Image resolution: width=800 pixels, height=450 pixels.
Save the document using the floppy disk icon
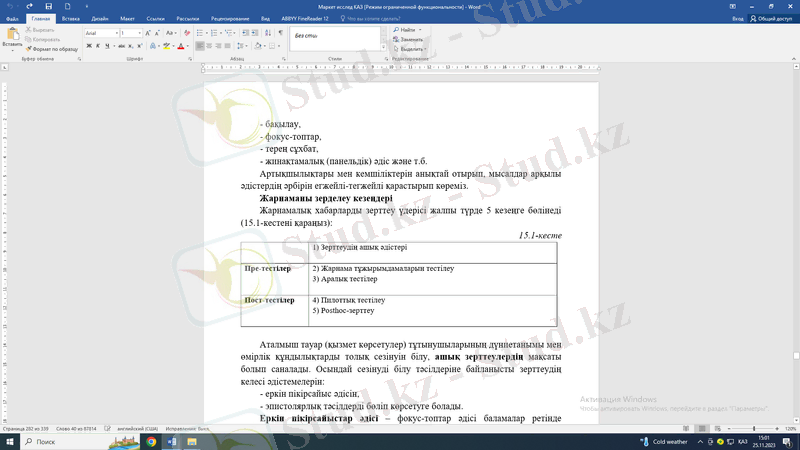click(48, 6)
